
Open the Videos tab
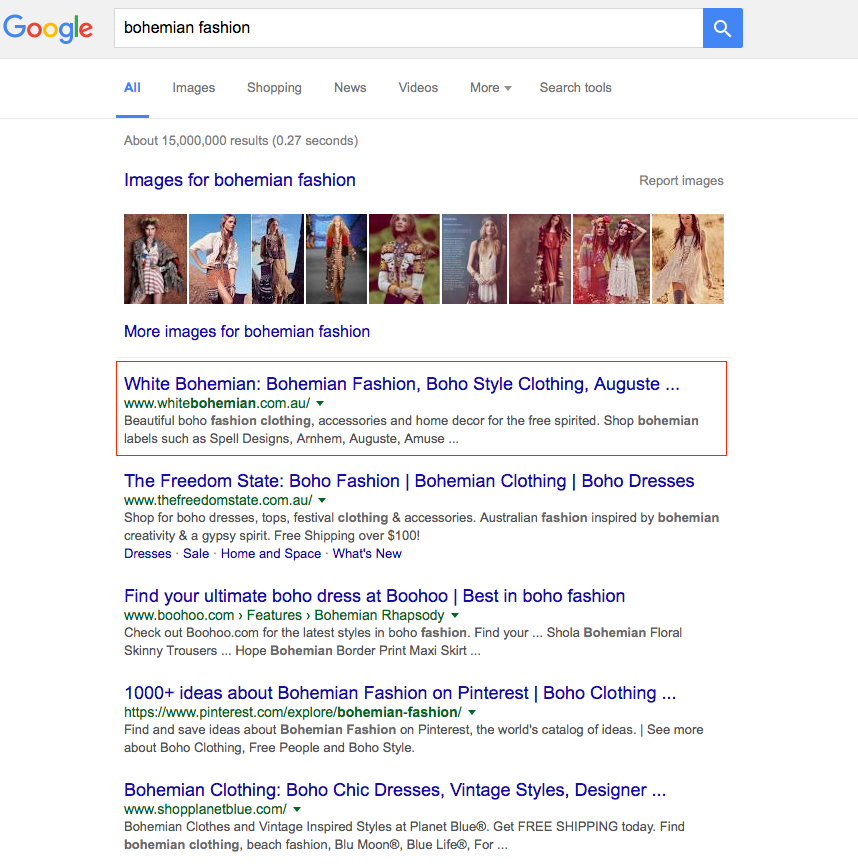click(x=418, y=88)
